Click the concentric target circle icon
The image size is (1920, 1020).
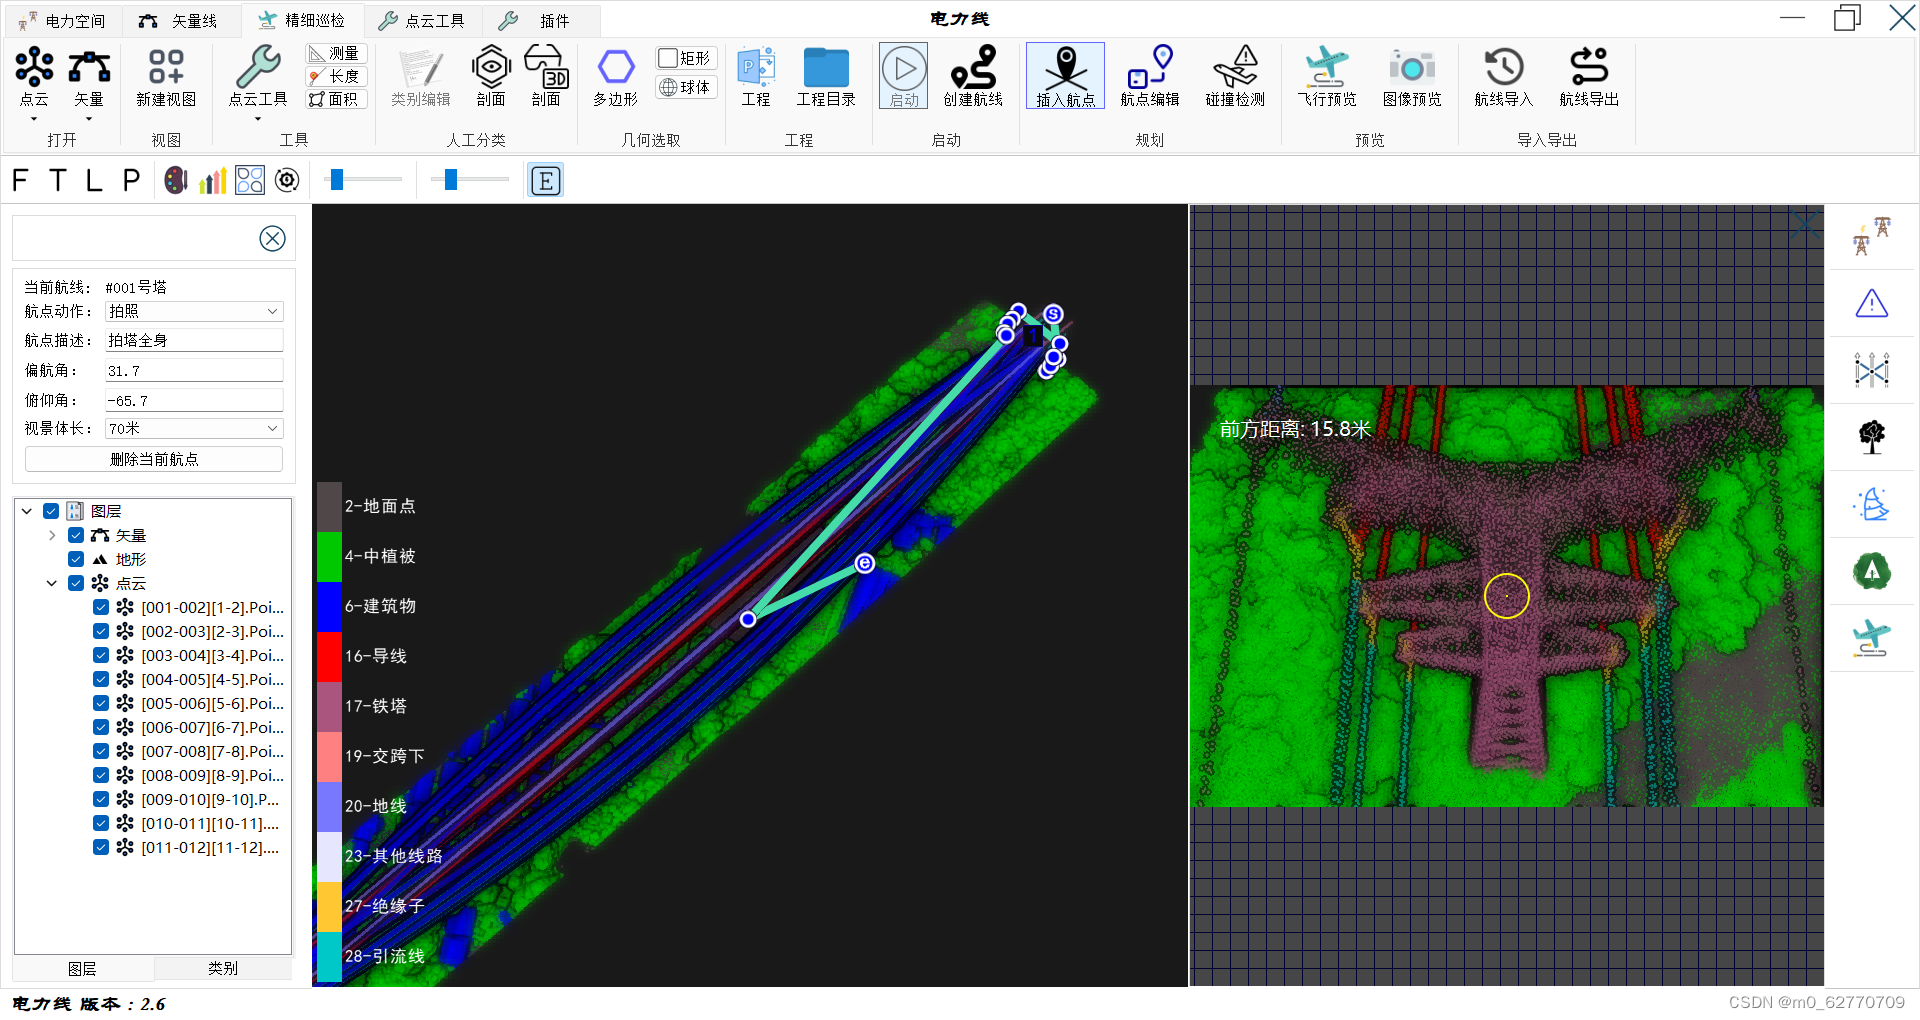287,180
